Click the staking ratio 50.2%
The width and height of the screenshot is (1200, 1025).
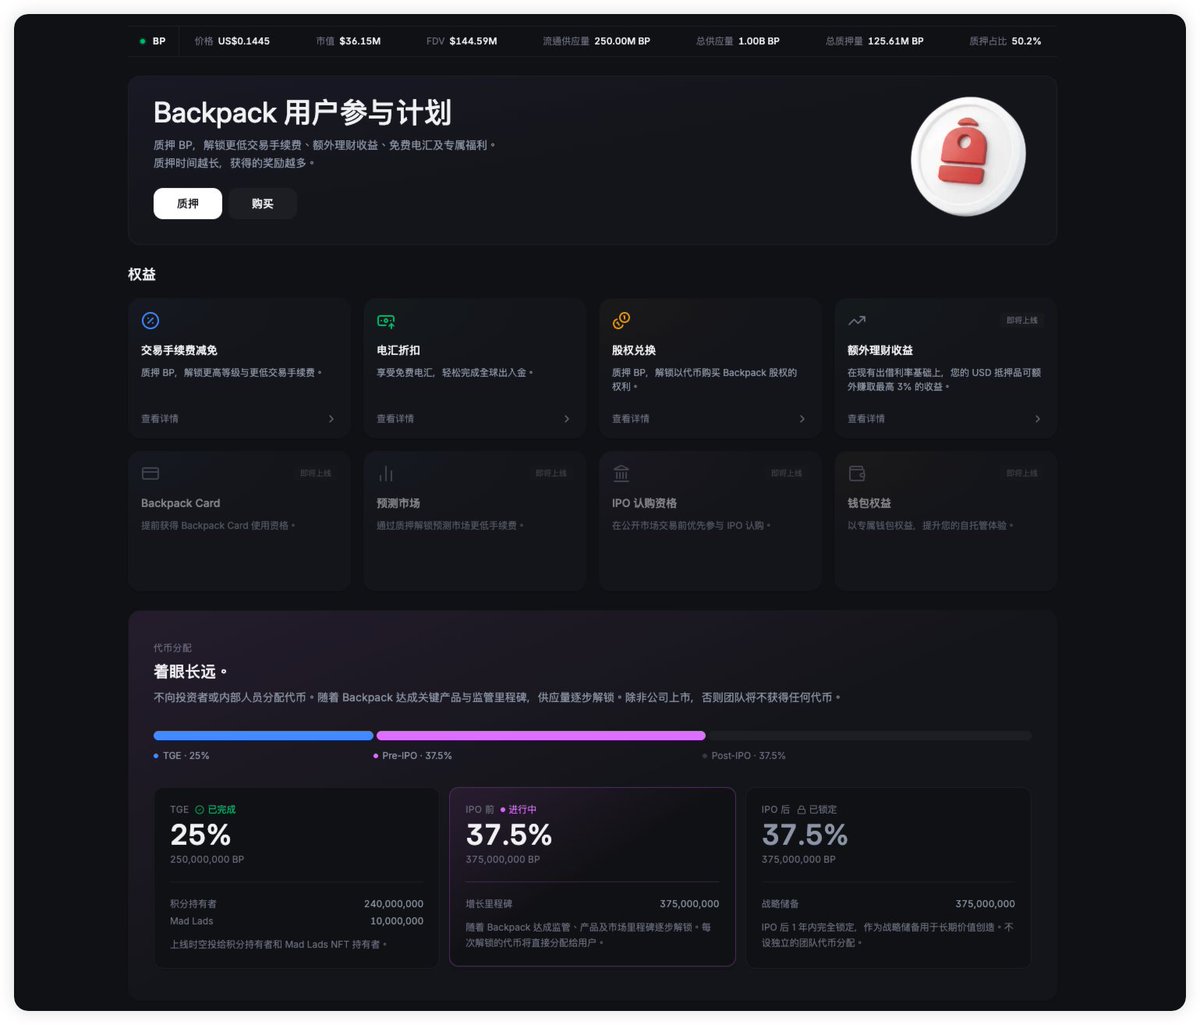click(x=1026, y=41)
